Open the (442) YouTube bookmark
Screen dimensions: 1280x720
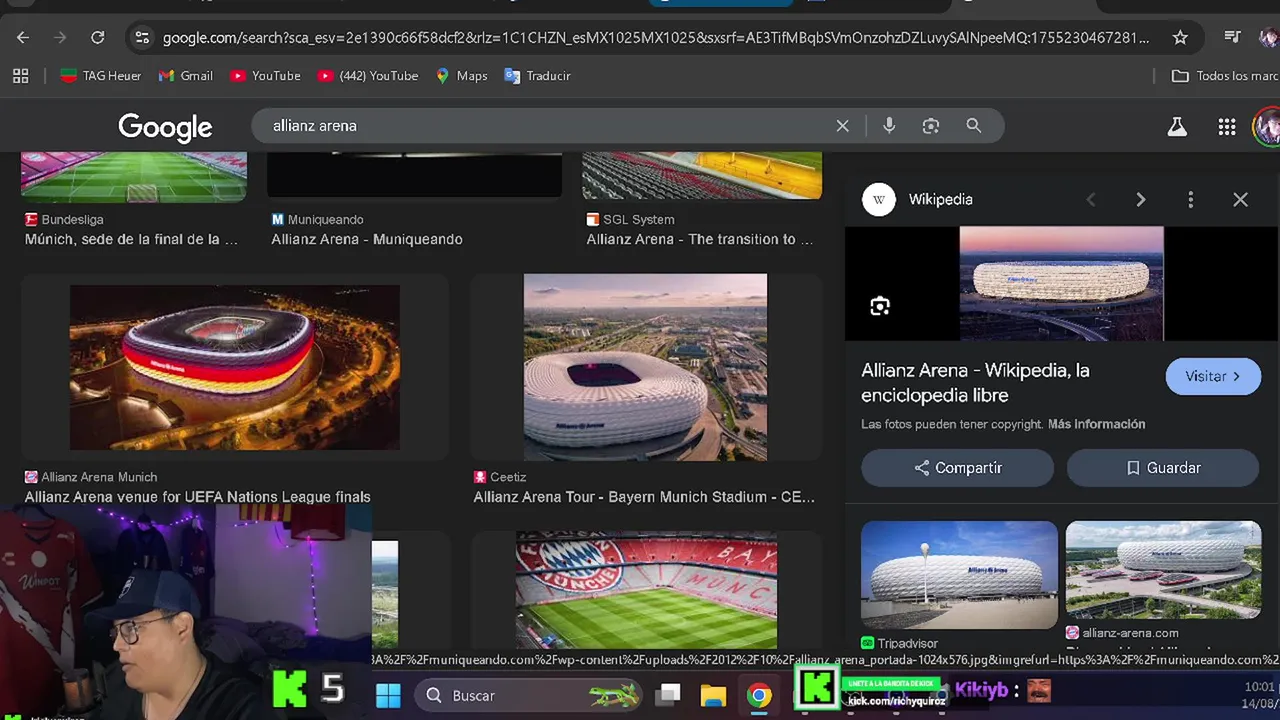click(368, 76)
